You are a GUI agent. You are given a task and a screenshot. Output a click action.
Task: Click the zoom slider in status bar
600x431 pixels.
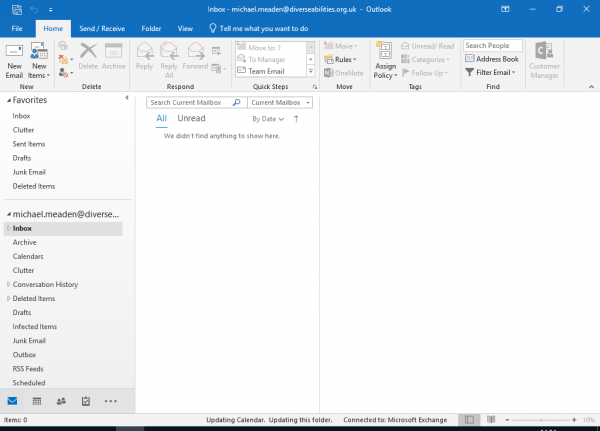(x=540, y=420)
